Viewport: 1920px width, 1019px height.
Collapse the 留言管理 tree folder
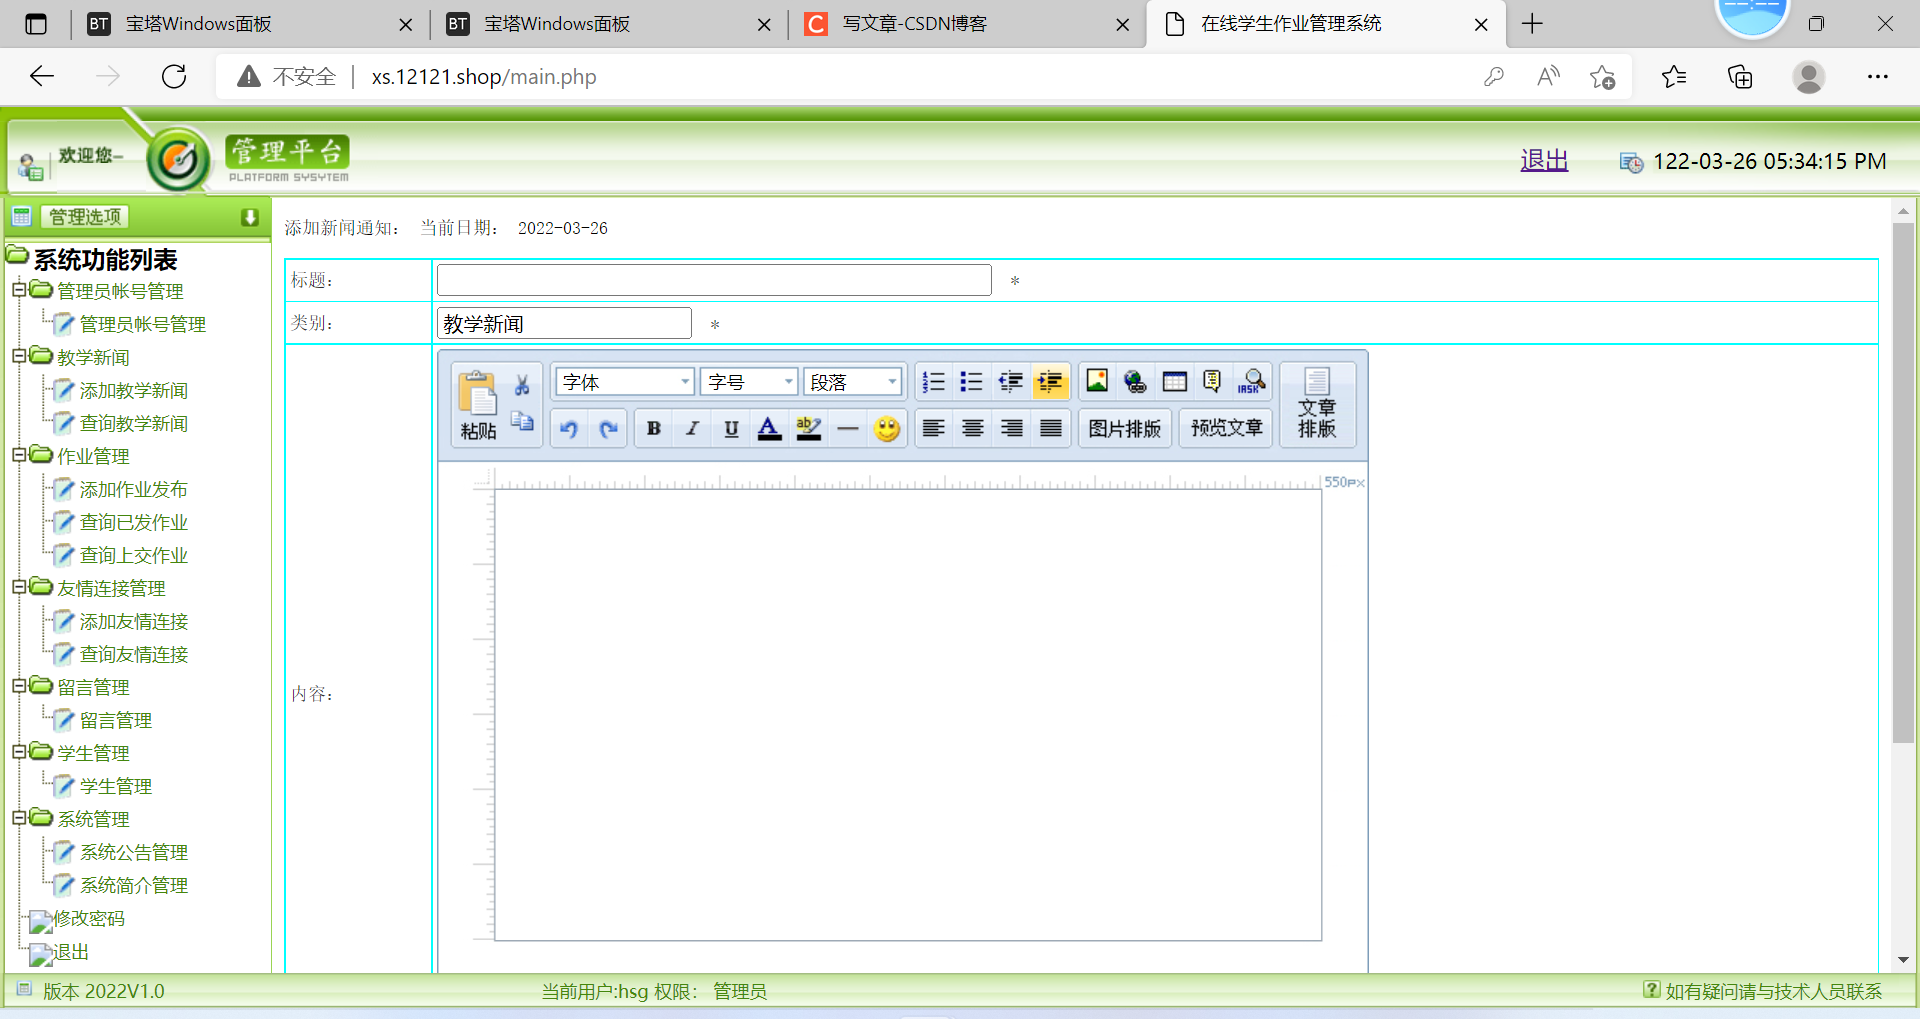[18, 686]
